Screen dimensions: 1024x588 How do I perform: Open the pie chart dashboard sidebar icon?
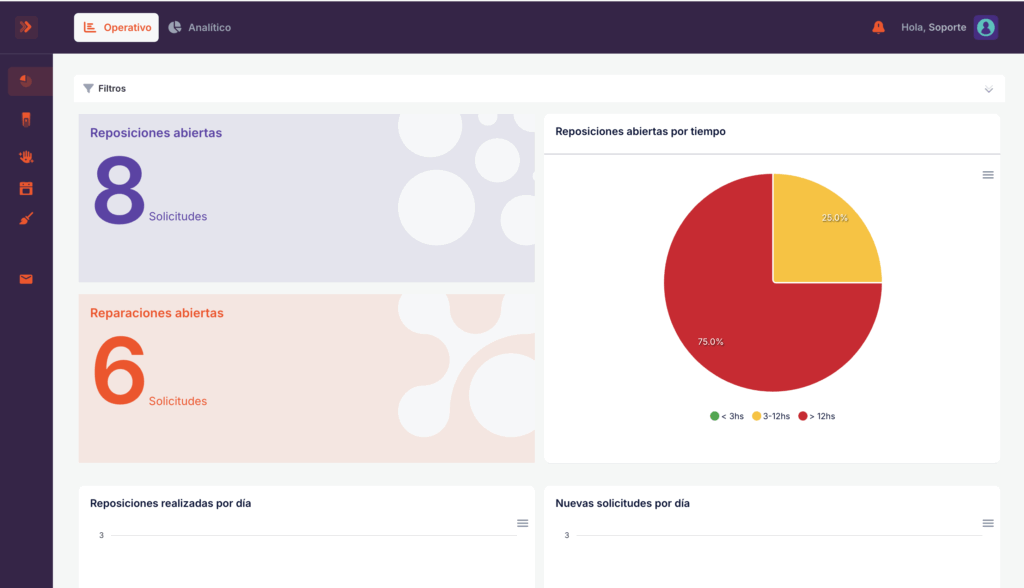(26, 82)
